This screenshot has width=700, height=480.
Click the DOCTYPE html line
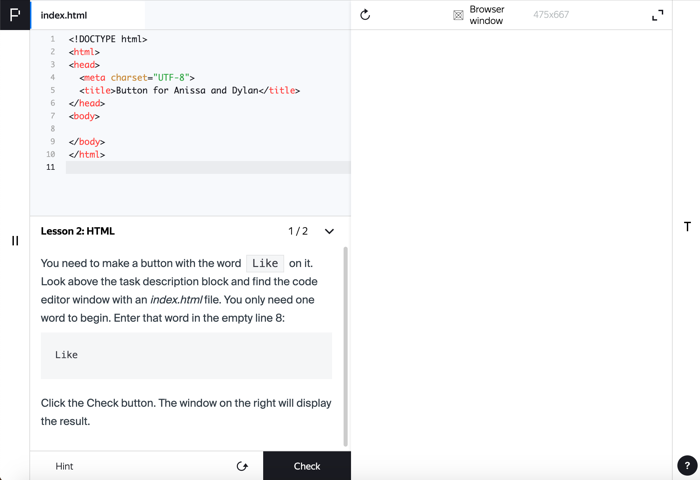pyautogui.click(x=108, y=39)
